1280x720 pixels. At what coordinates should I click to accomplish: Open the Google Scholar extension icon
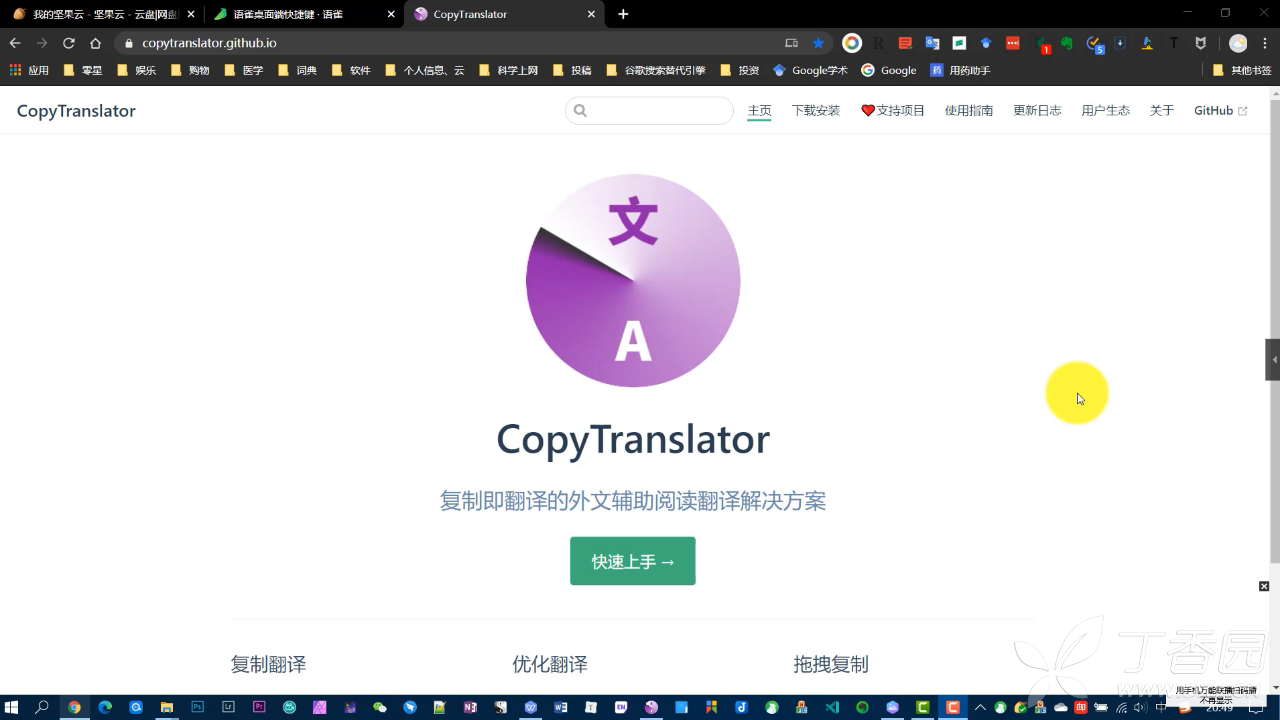tap(986, 43)
